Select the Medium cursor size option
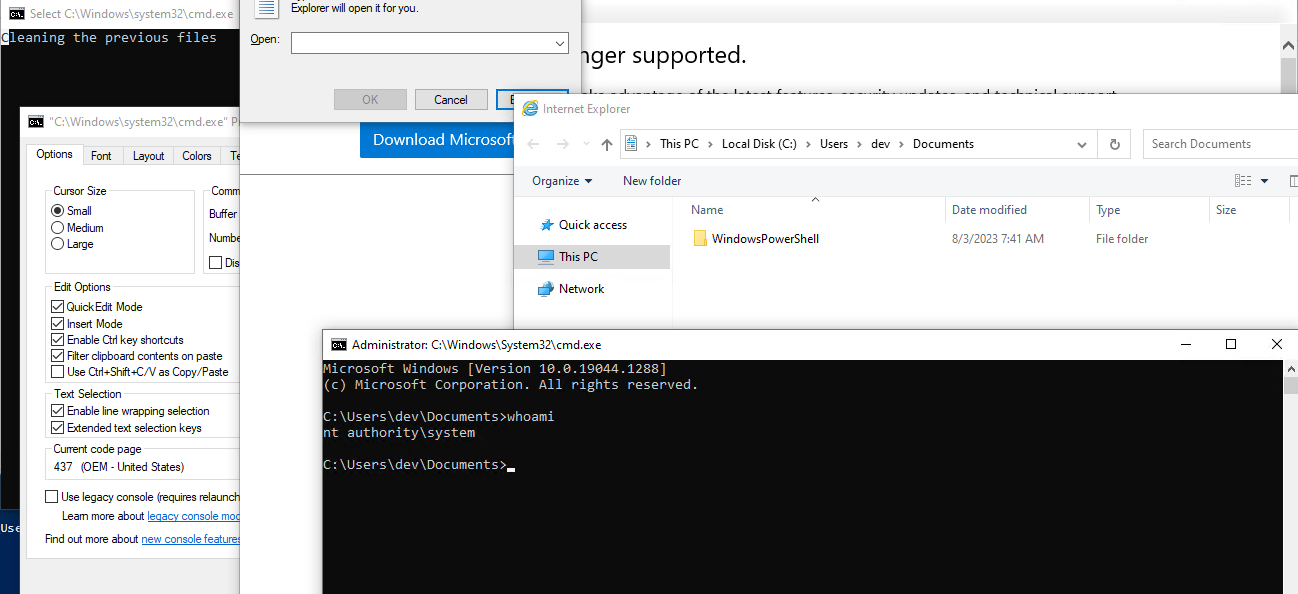 (x=58, y=228)
